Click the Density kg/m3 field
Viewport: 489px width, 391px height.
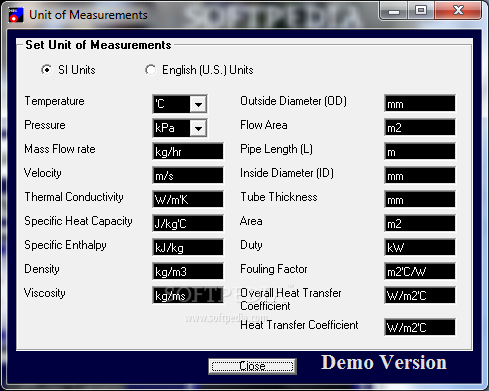click(x=188, y=272)
